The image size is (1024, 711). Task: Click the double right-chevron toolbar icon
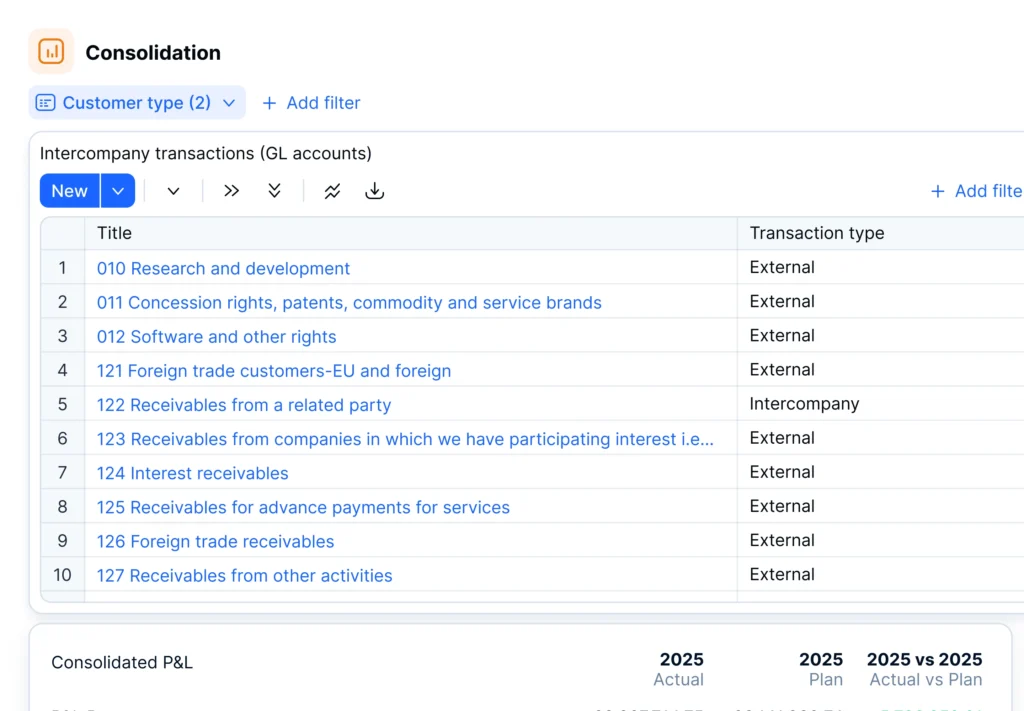231,190
